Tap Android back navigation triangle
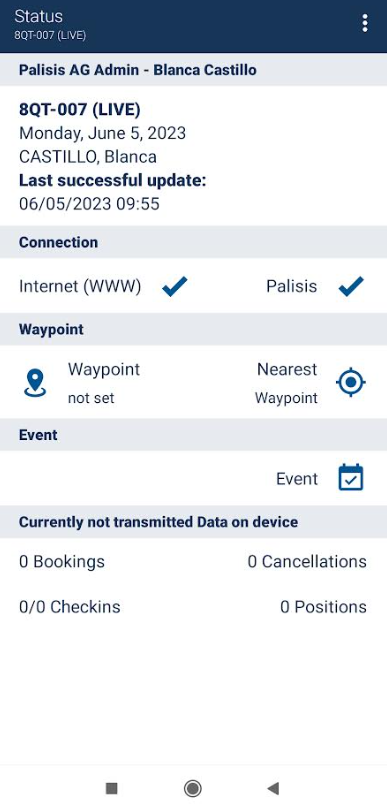387x810 pixels. click(273, 788)
